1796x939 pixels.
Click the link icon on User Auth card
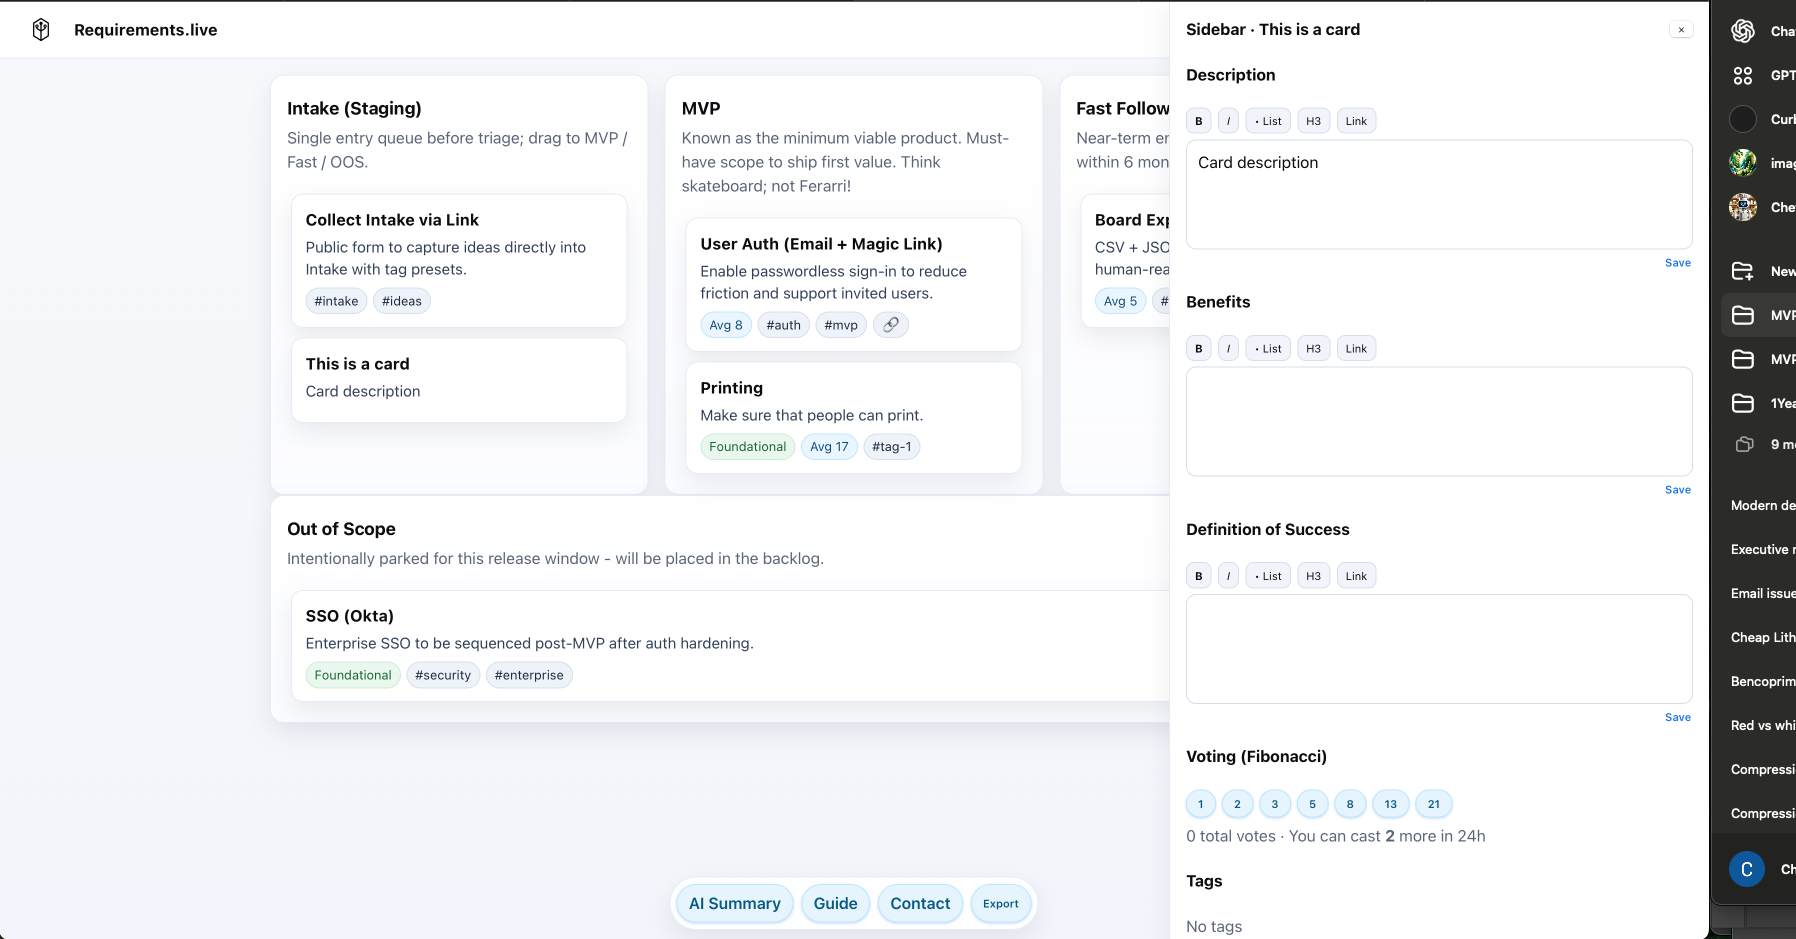890,325
